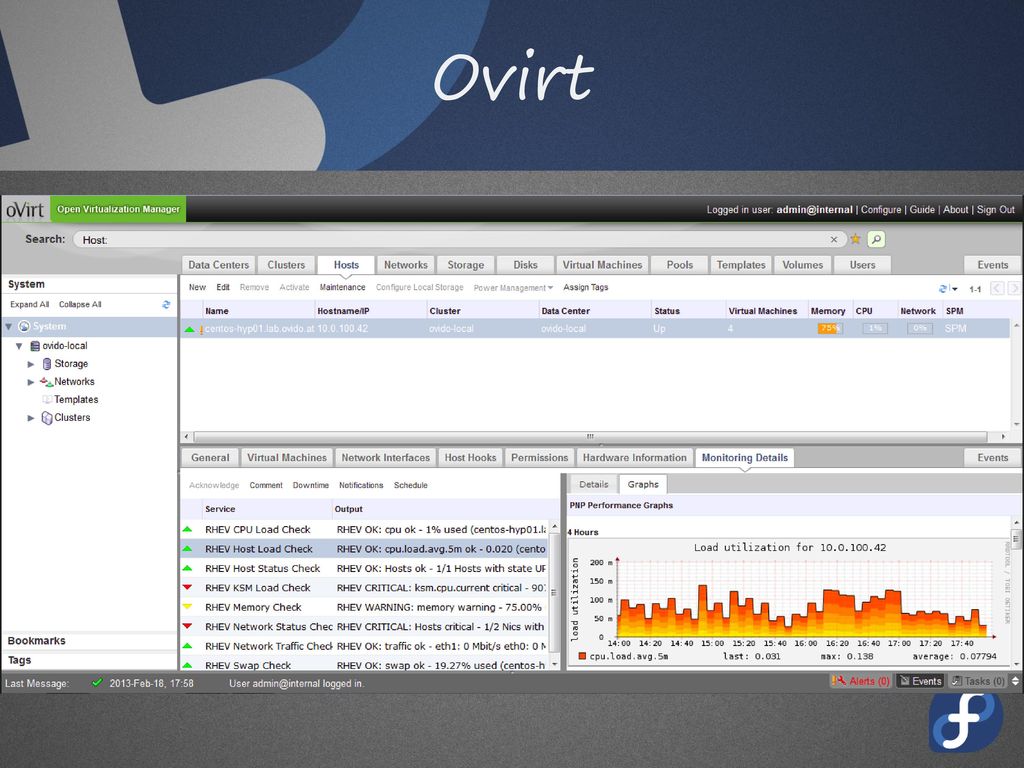Click the bookmark star icon in search bar
Image resolution: width=1024 pixels, height=768 pixels.
pyautogui.click(x=856, y=239)
